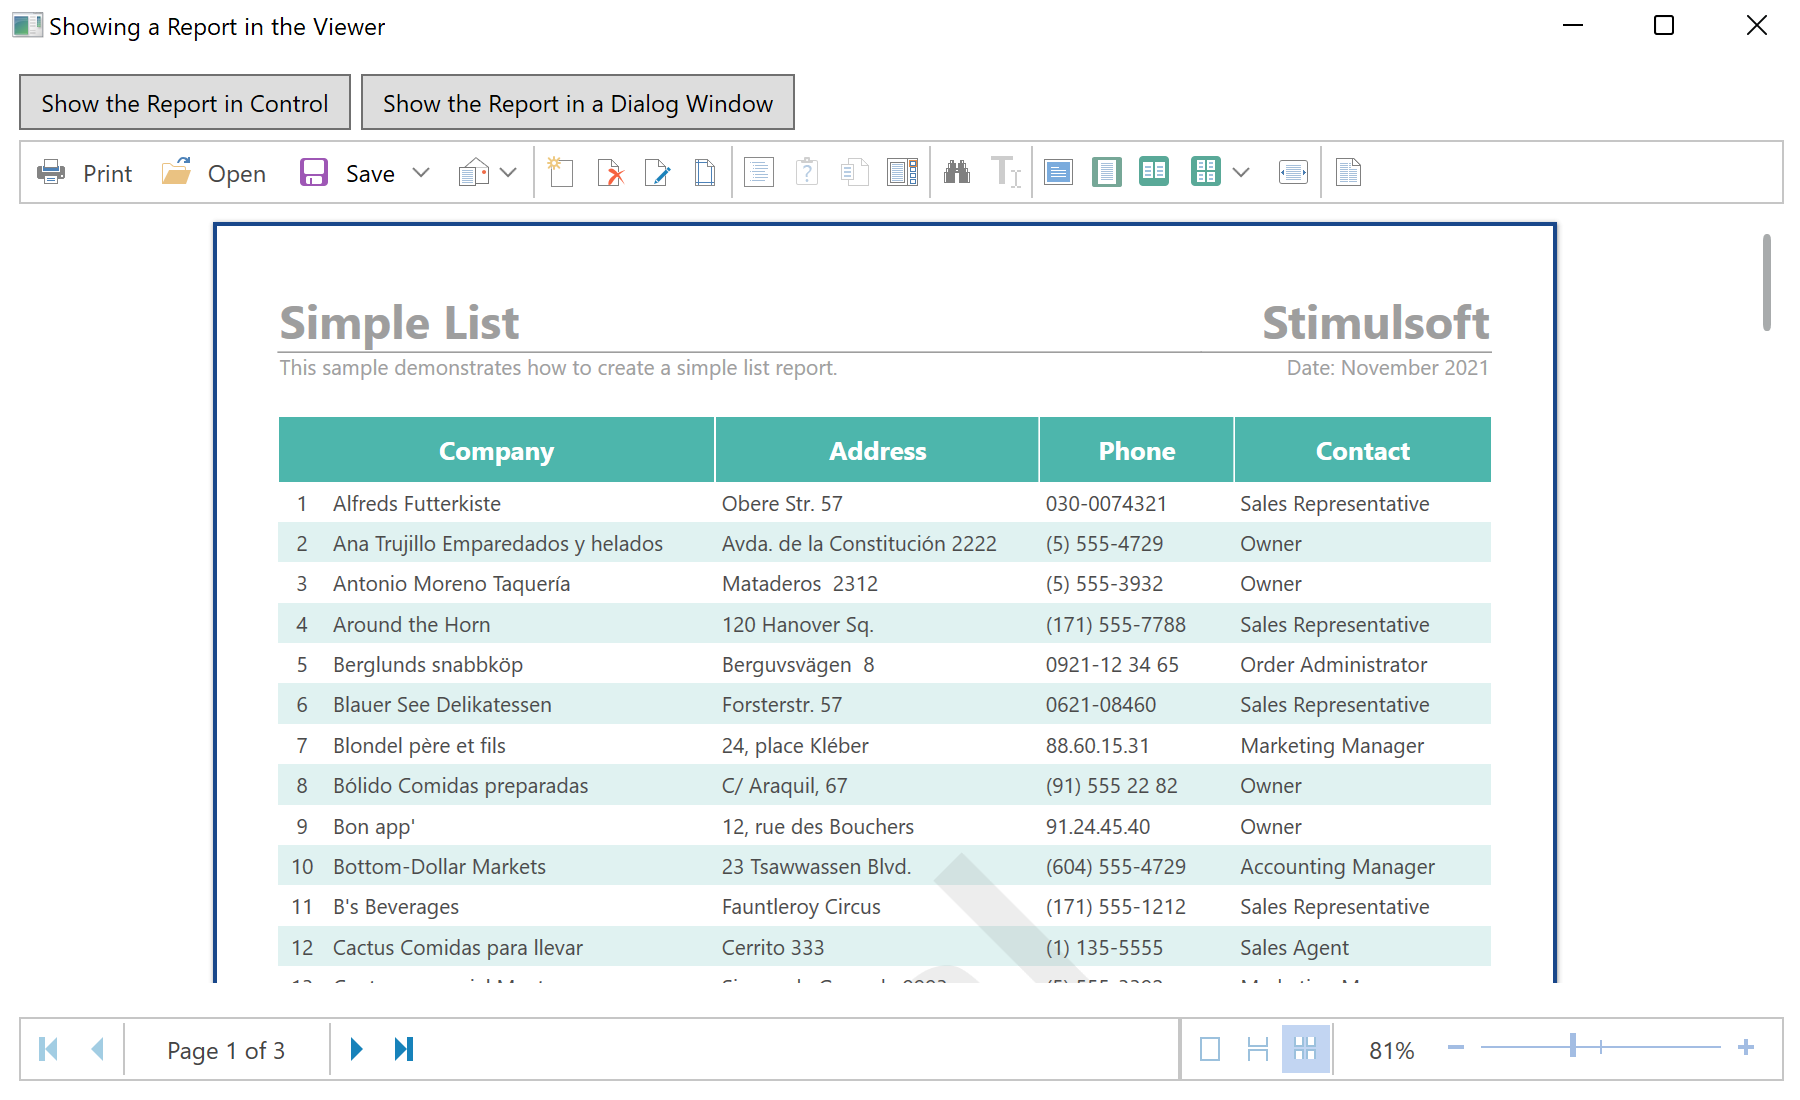
Task: Go to the first page
Action: pos(49,1049)
